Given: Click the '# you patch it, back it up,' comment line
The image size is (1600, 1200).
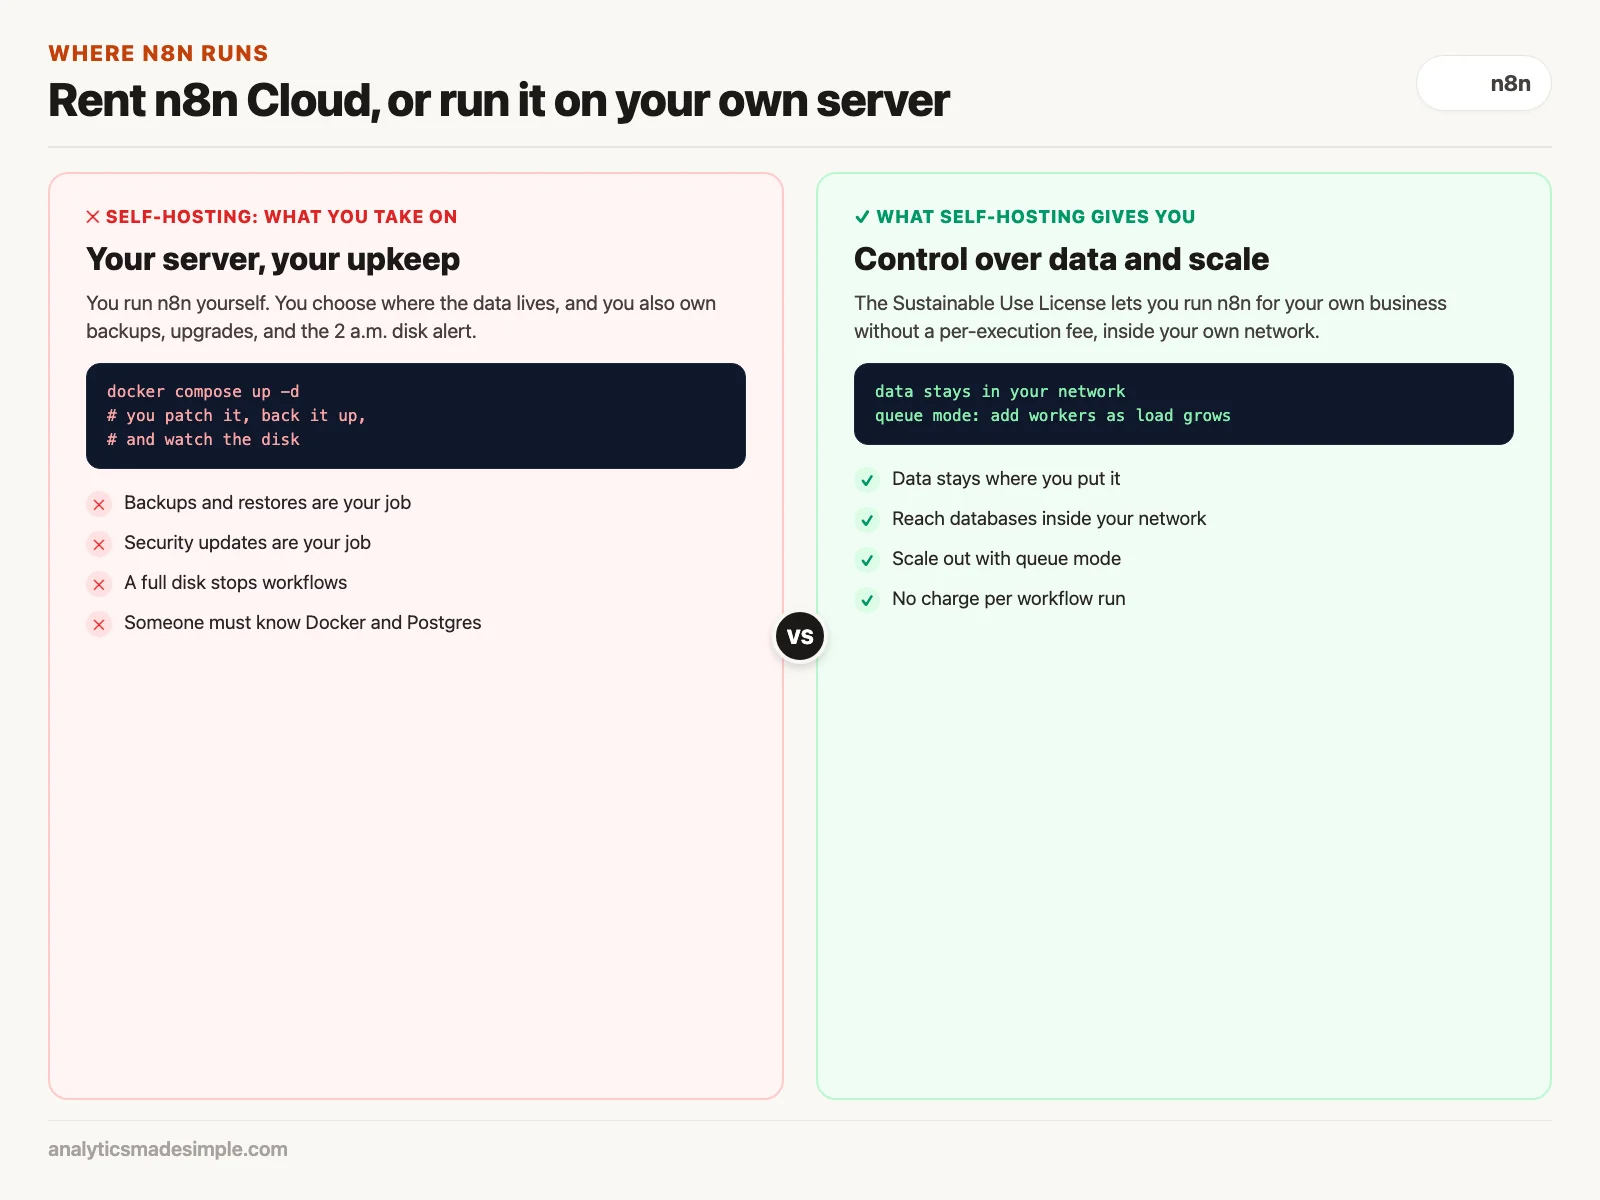Looking at the screenshot, I should click(236, 415).
